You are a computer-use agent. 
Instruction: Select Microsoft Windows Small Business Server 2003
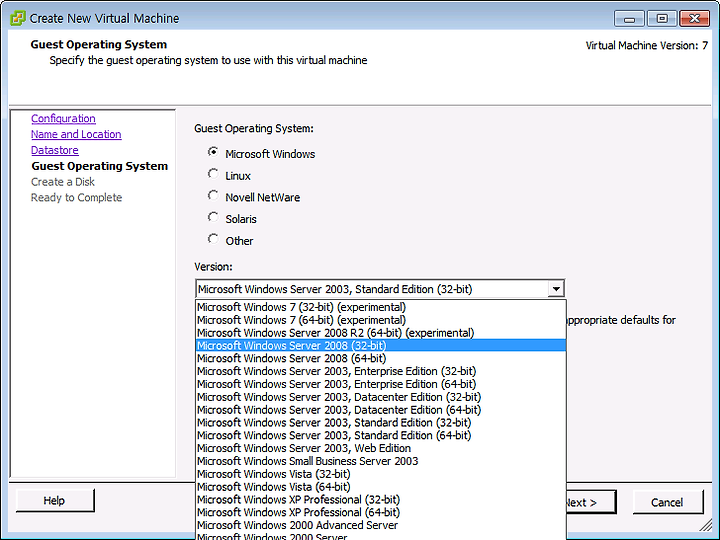click(x=380, y=461)
